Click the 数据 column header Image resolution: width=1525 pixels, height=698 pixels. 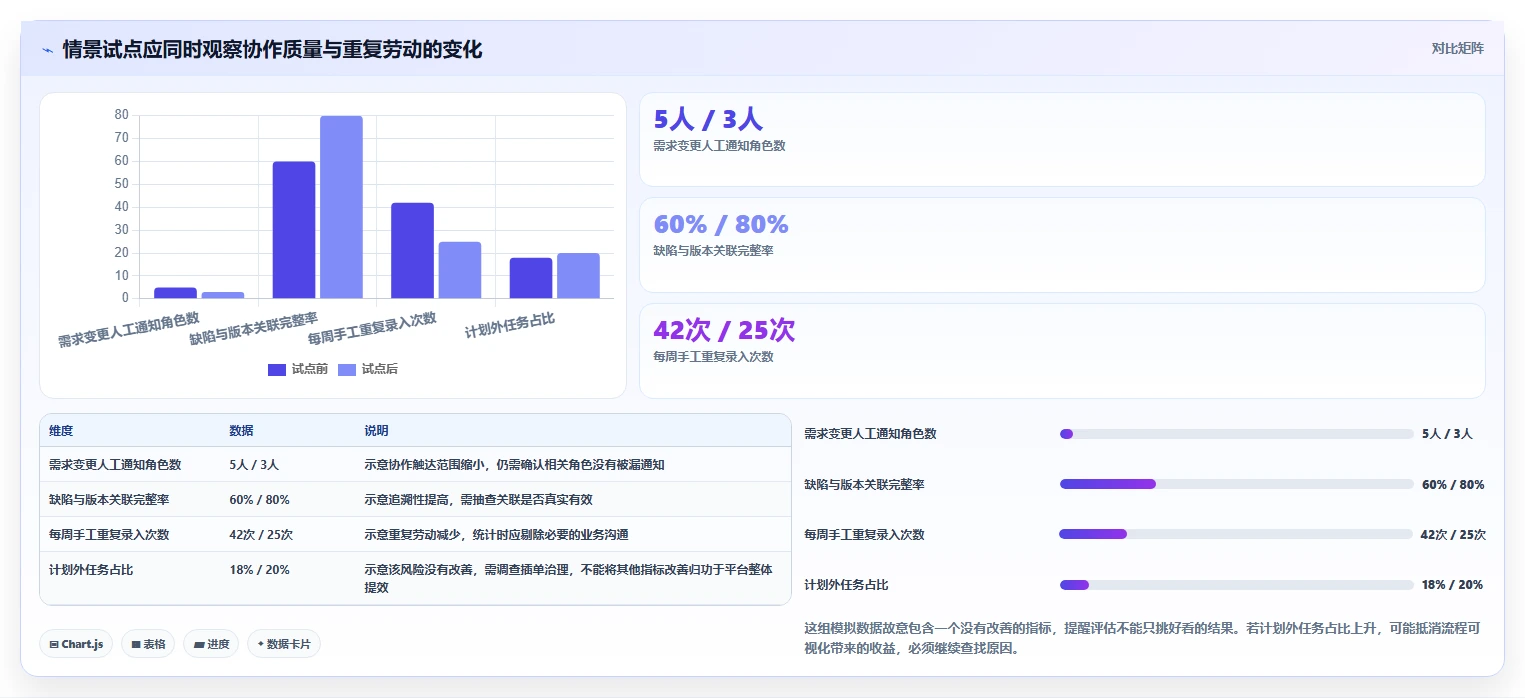(x=241, y=431)
